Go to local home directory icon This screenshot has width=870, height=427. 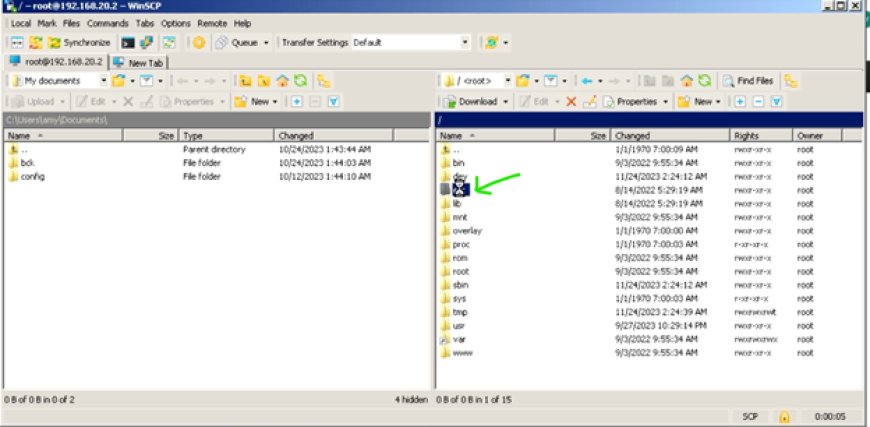[282, 81]
